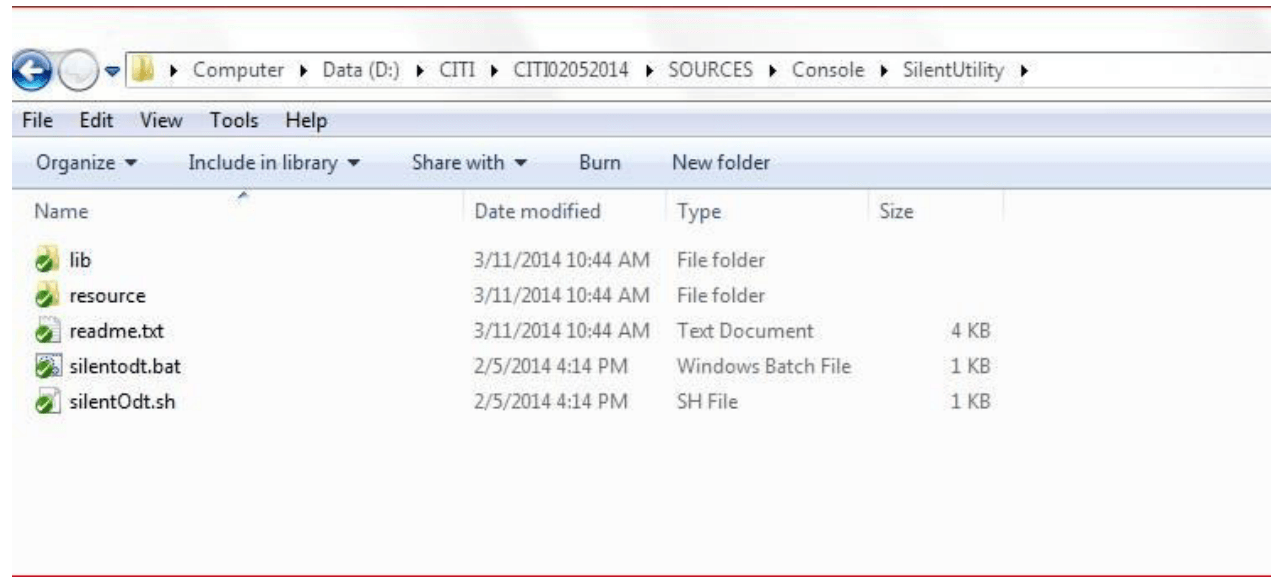Expand the arrow after Computer breadcrumb

tap(304, 72)
